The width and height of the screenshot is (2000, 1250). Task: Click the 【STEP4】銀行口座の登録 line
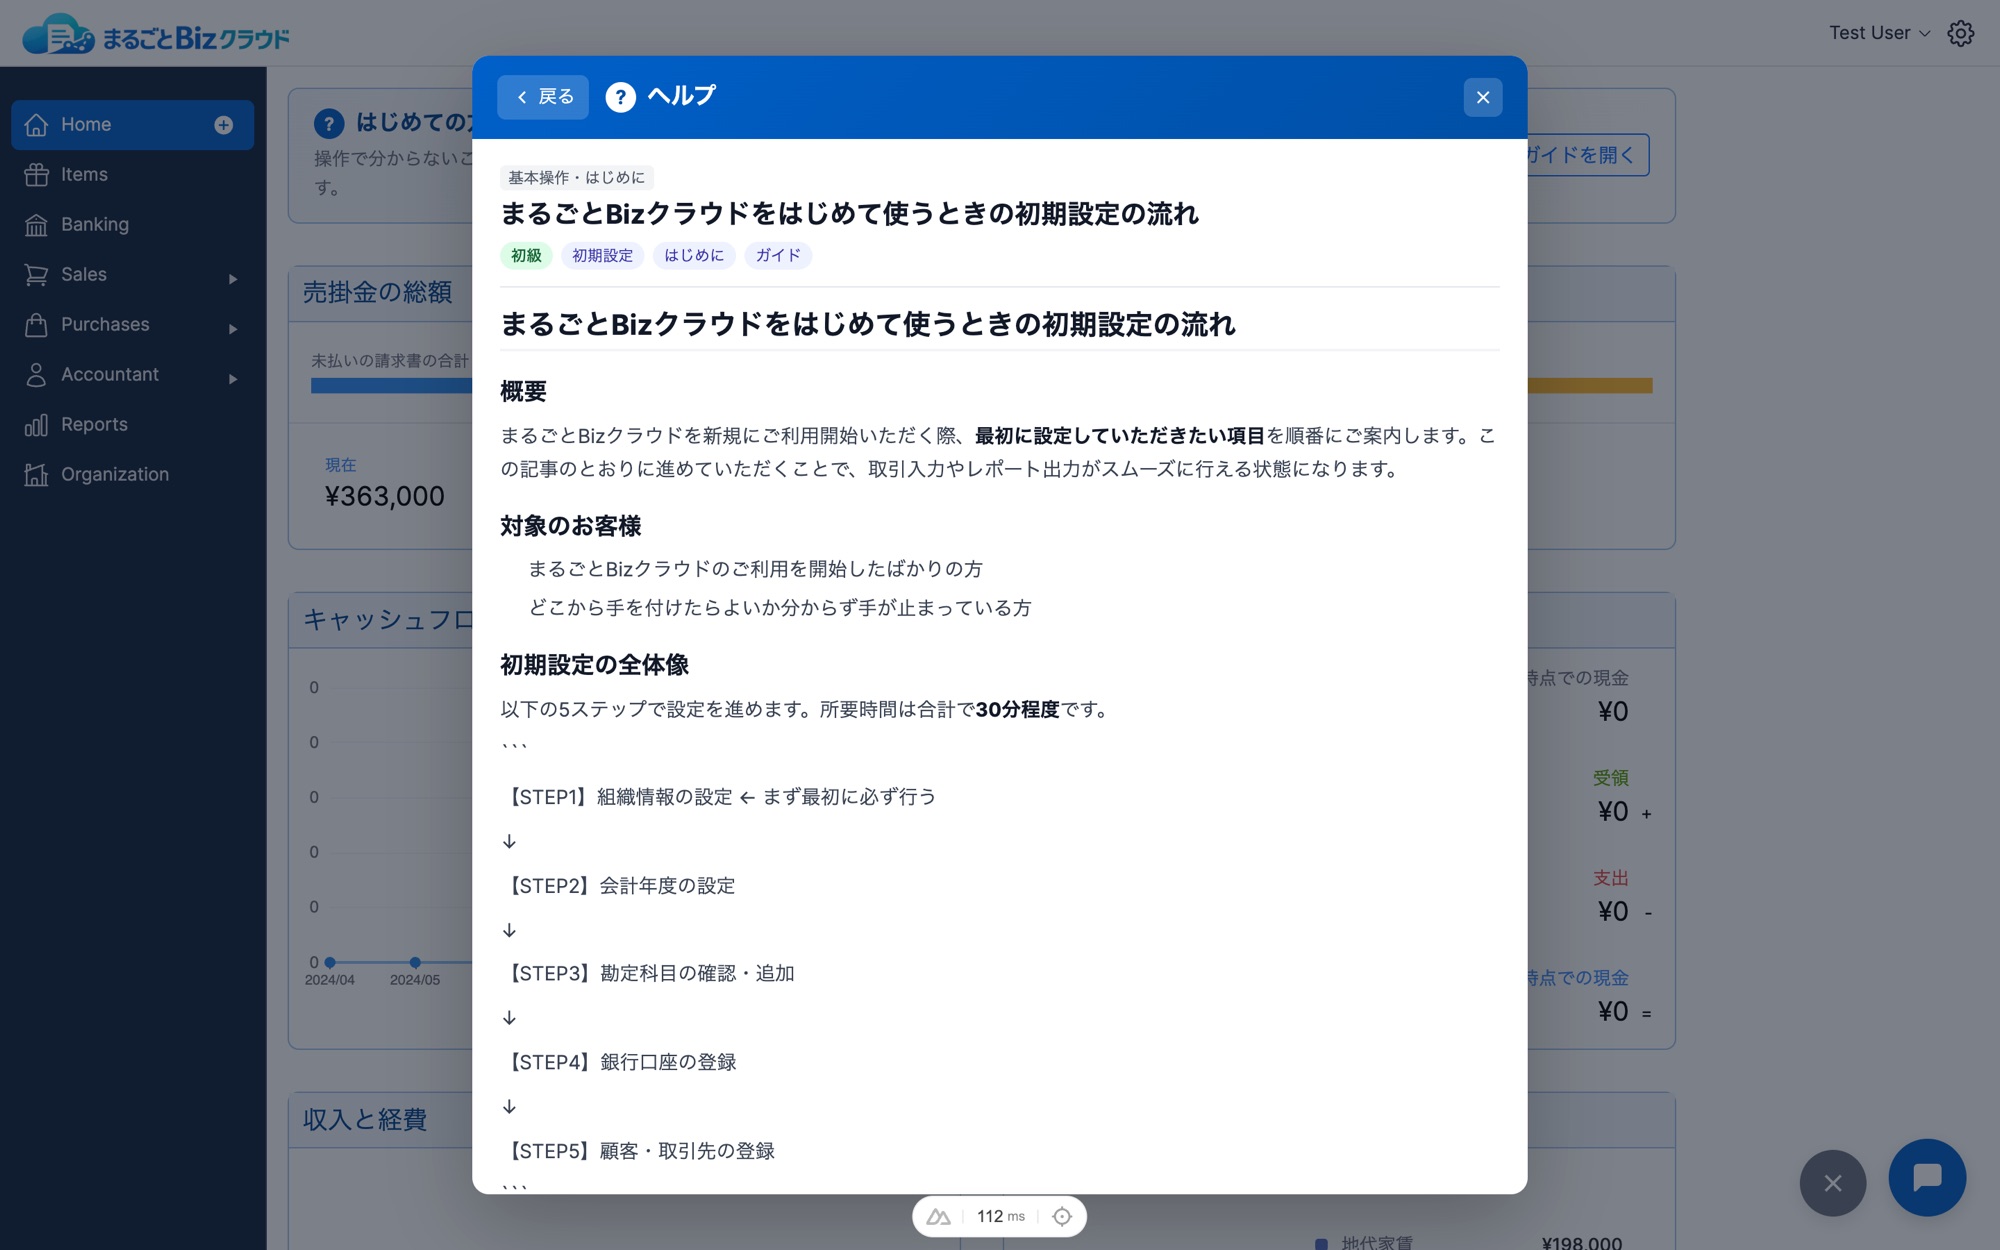[619, 1063]
